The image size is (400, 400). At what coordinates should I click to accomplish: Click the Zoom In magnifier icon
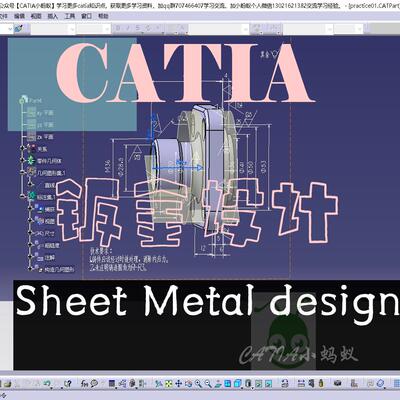(198, 384)
